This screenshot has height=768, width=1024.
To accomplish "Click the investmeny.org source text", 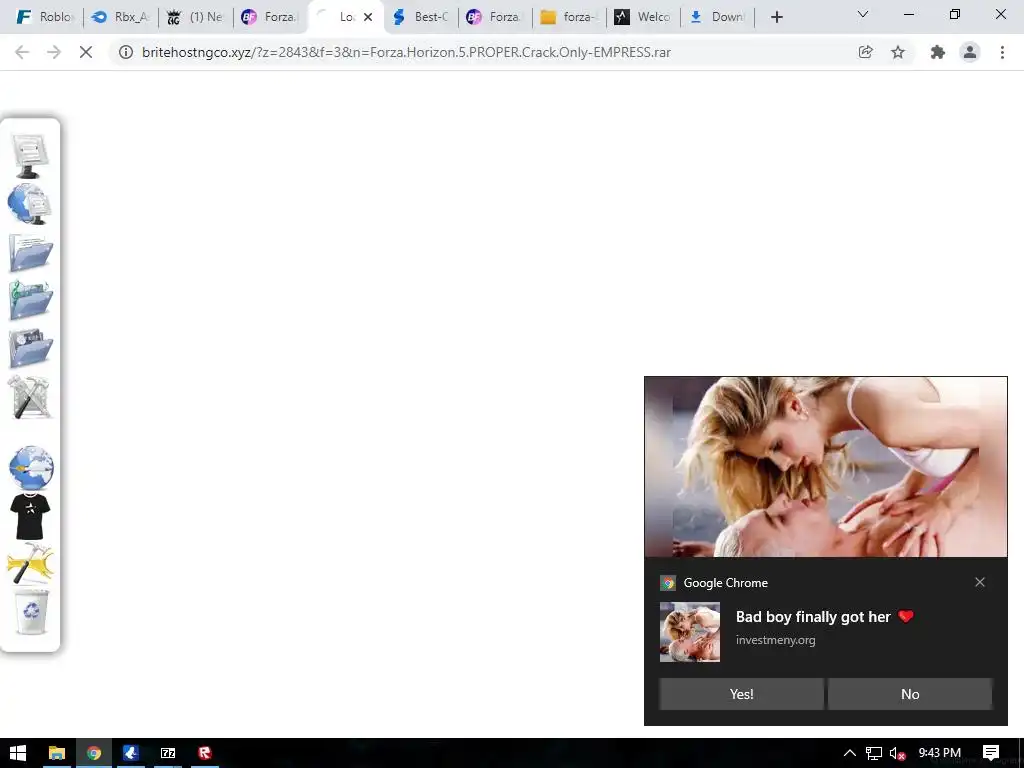I will click(x=775, y=640).
